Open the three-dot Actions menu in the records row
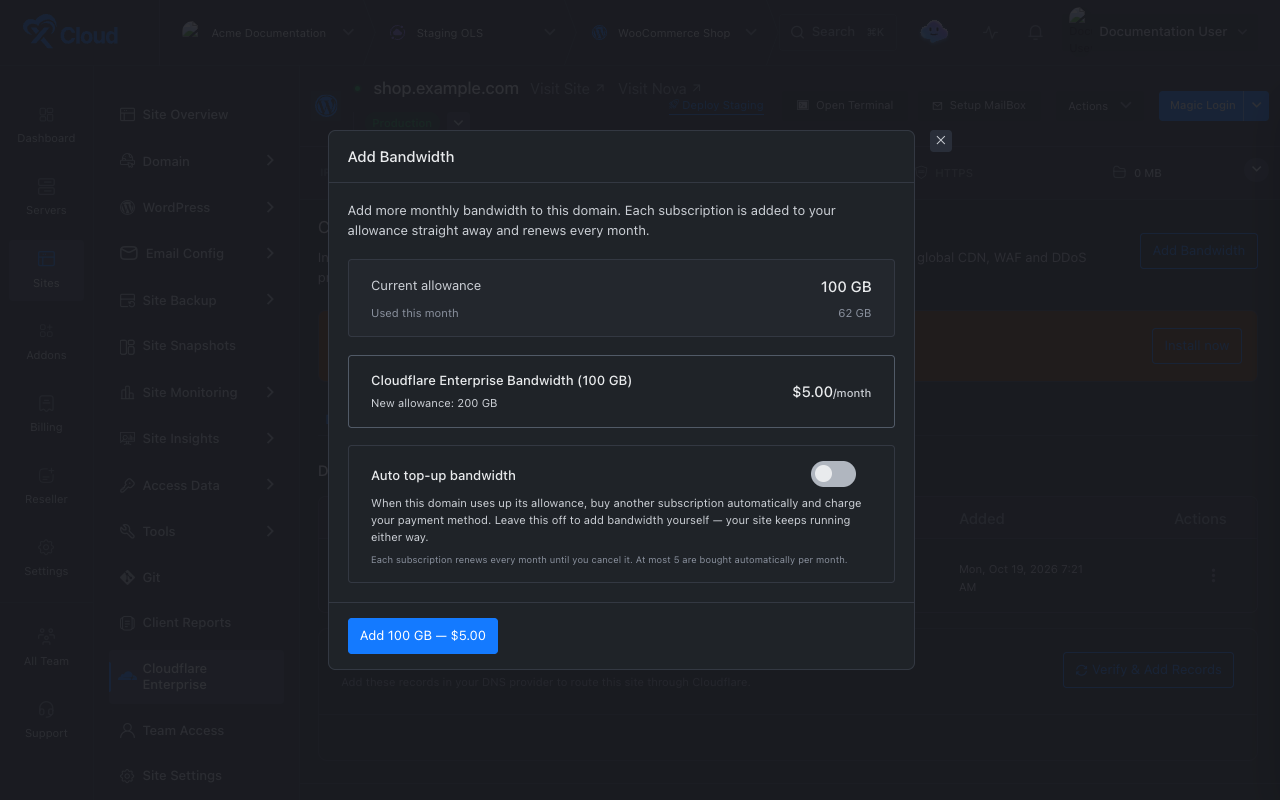 (x=1213, y=575)
